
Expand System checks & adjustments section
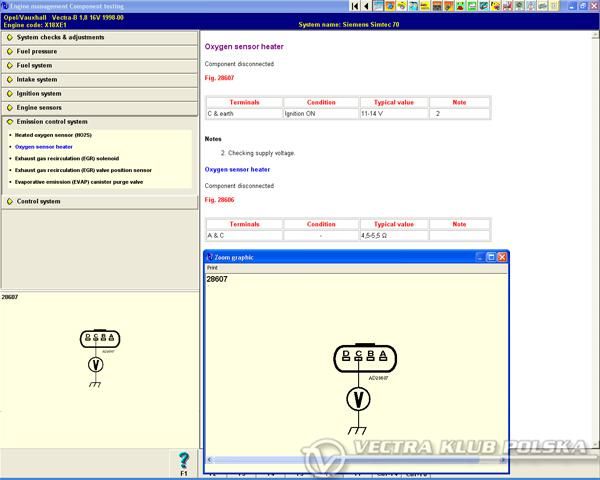coord(99,38)
